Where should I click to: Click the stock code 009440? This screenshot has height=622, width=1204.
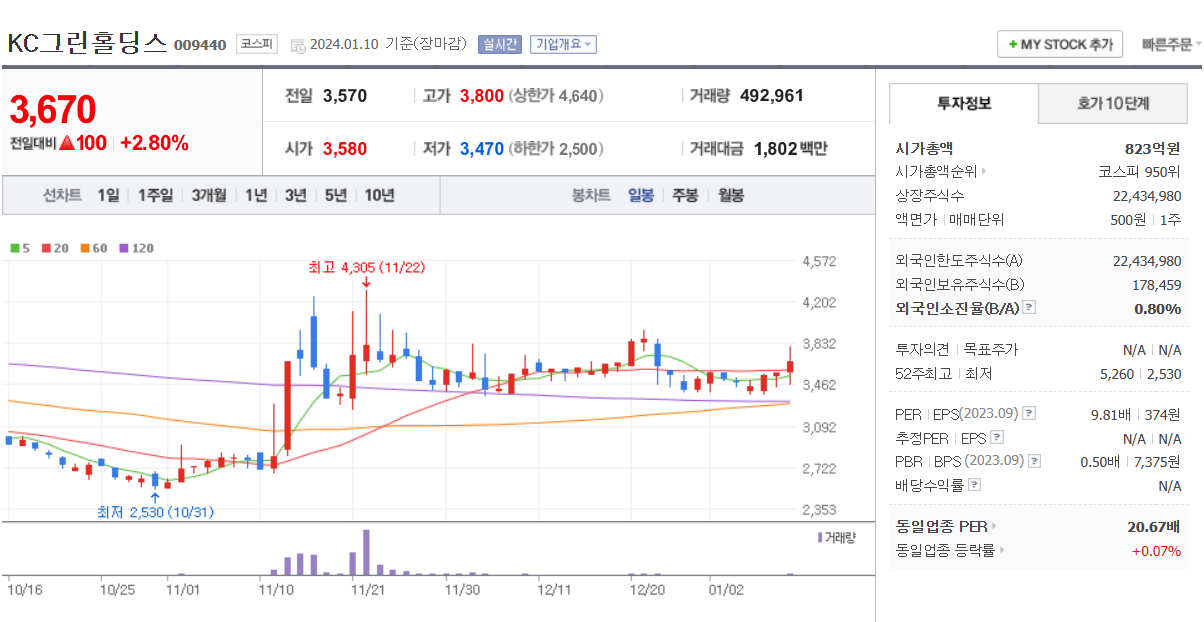coord(200,45)
